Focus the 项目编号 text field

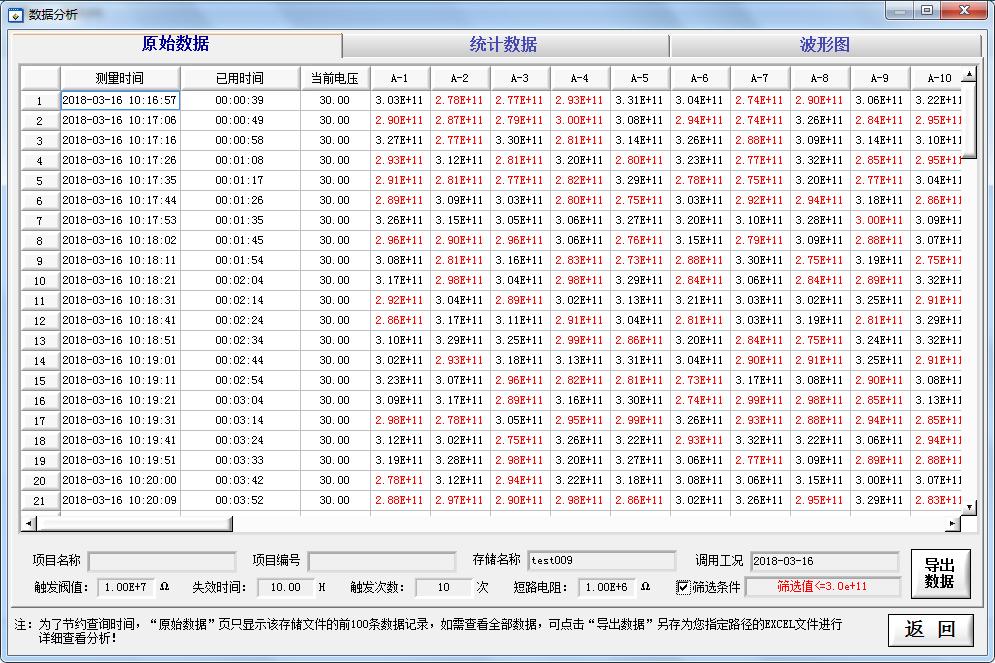tap(381, 561)
